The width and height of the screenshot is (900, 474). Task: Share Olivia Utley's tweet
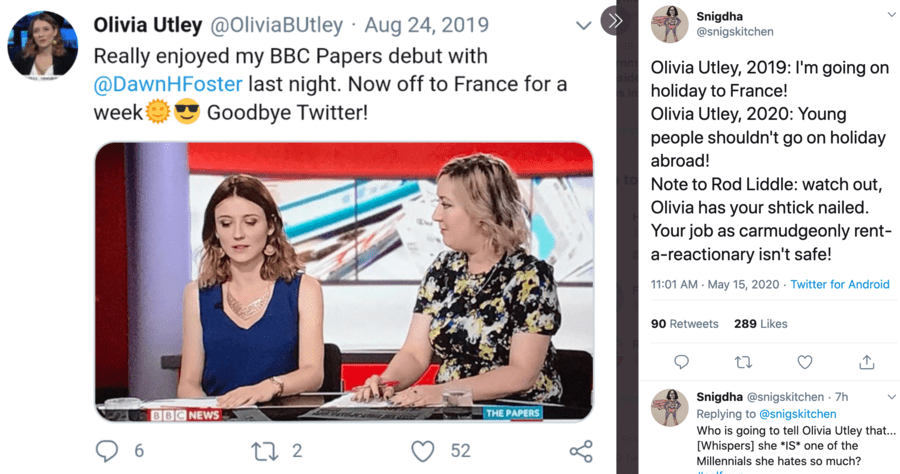click(x=580, y=451)
